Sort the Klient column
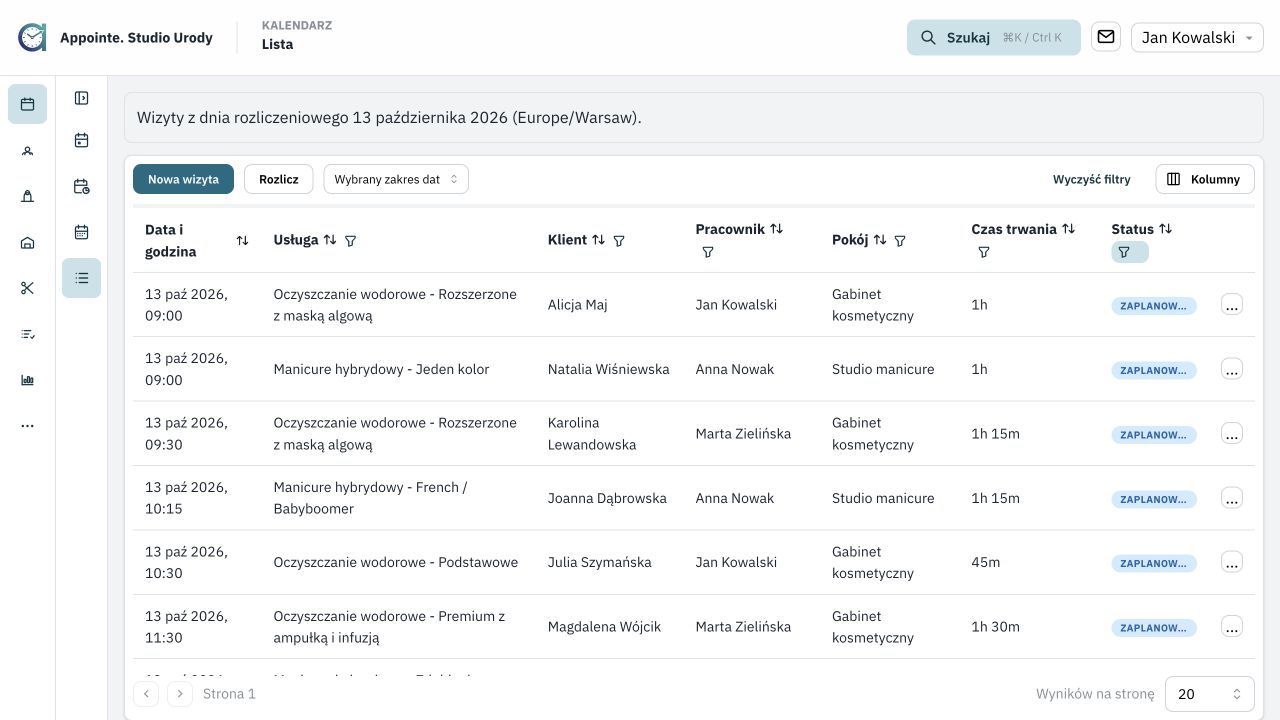1280x720 pixels. 598,240
